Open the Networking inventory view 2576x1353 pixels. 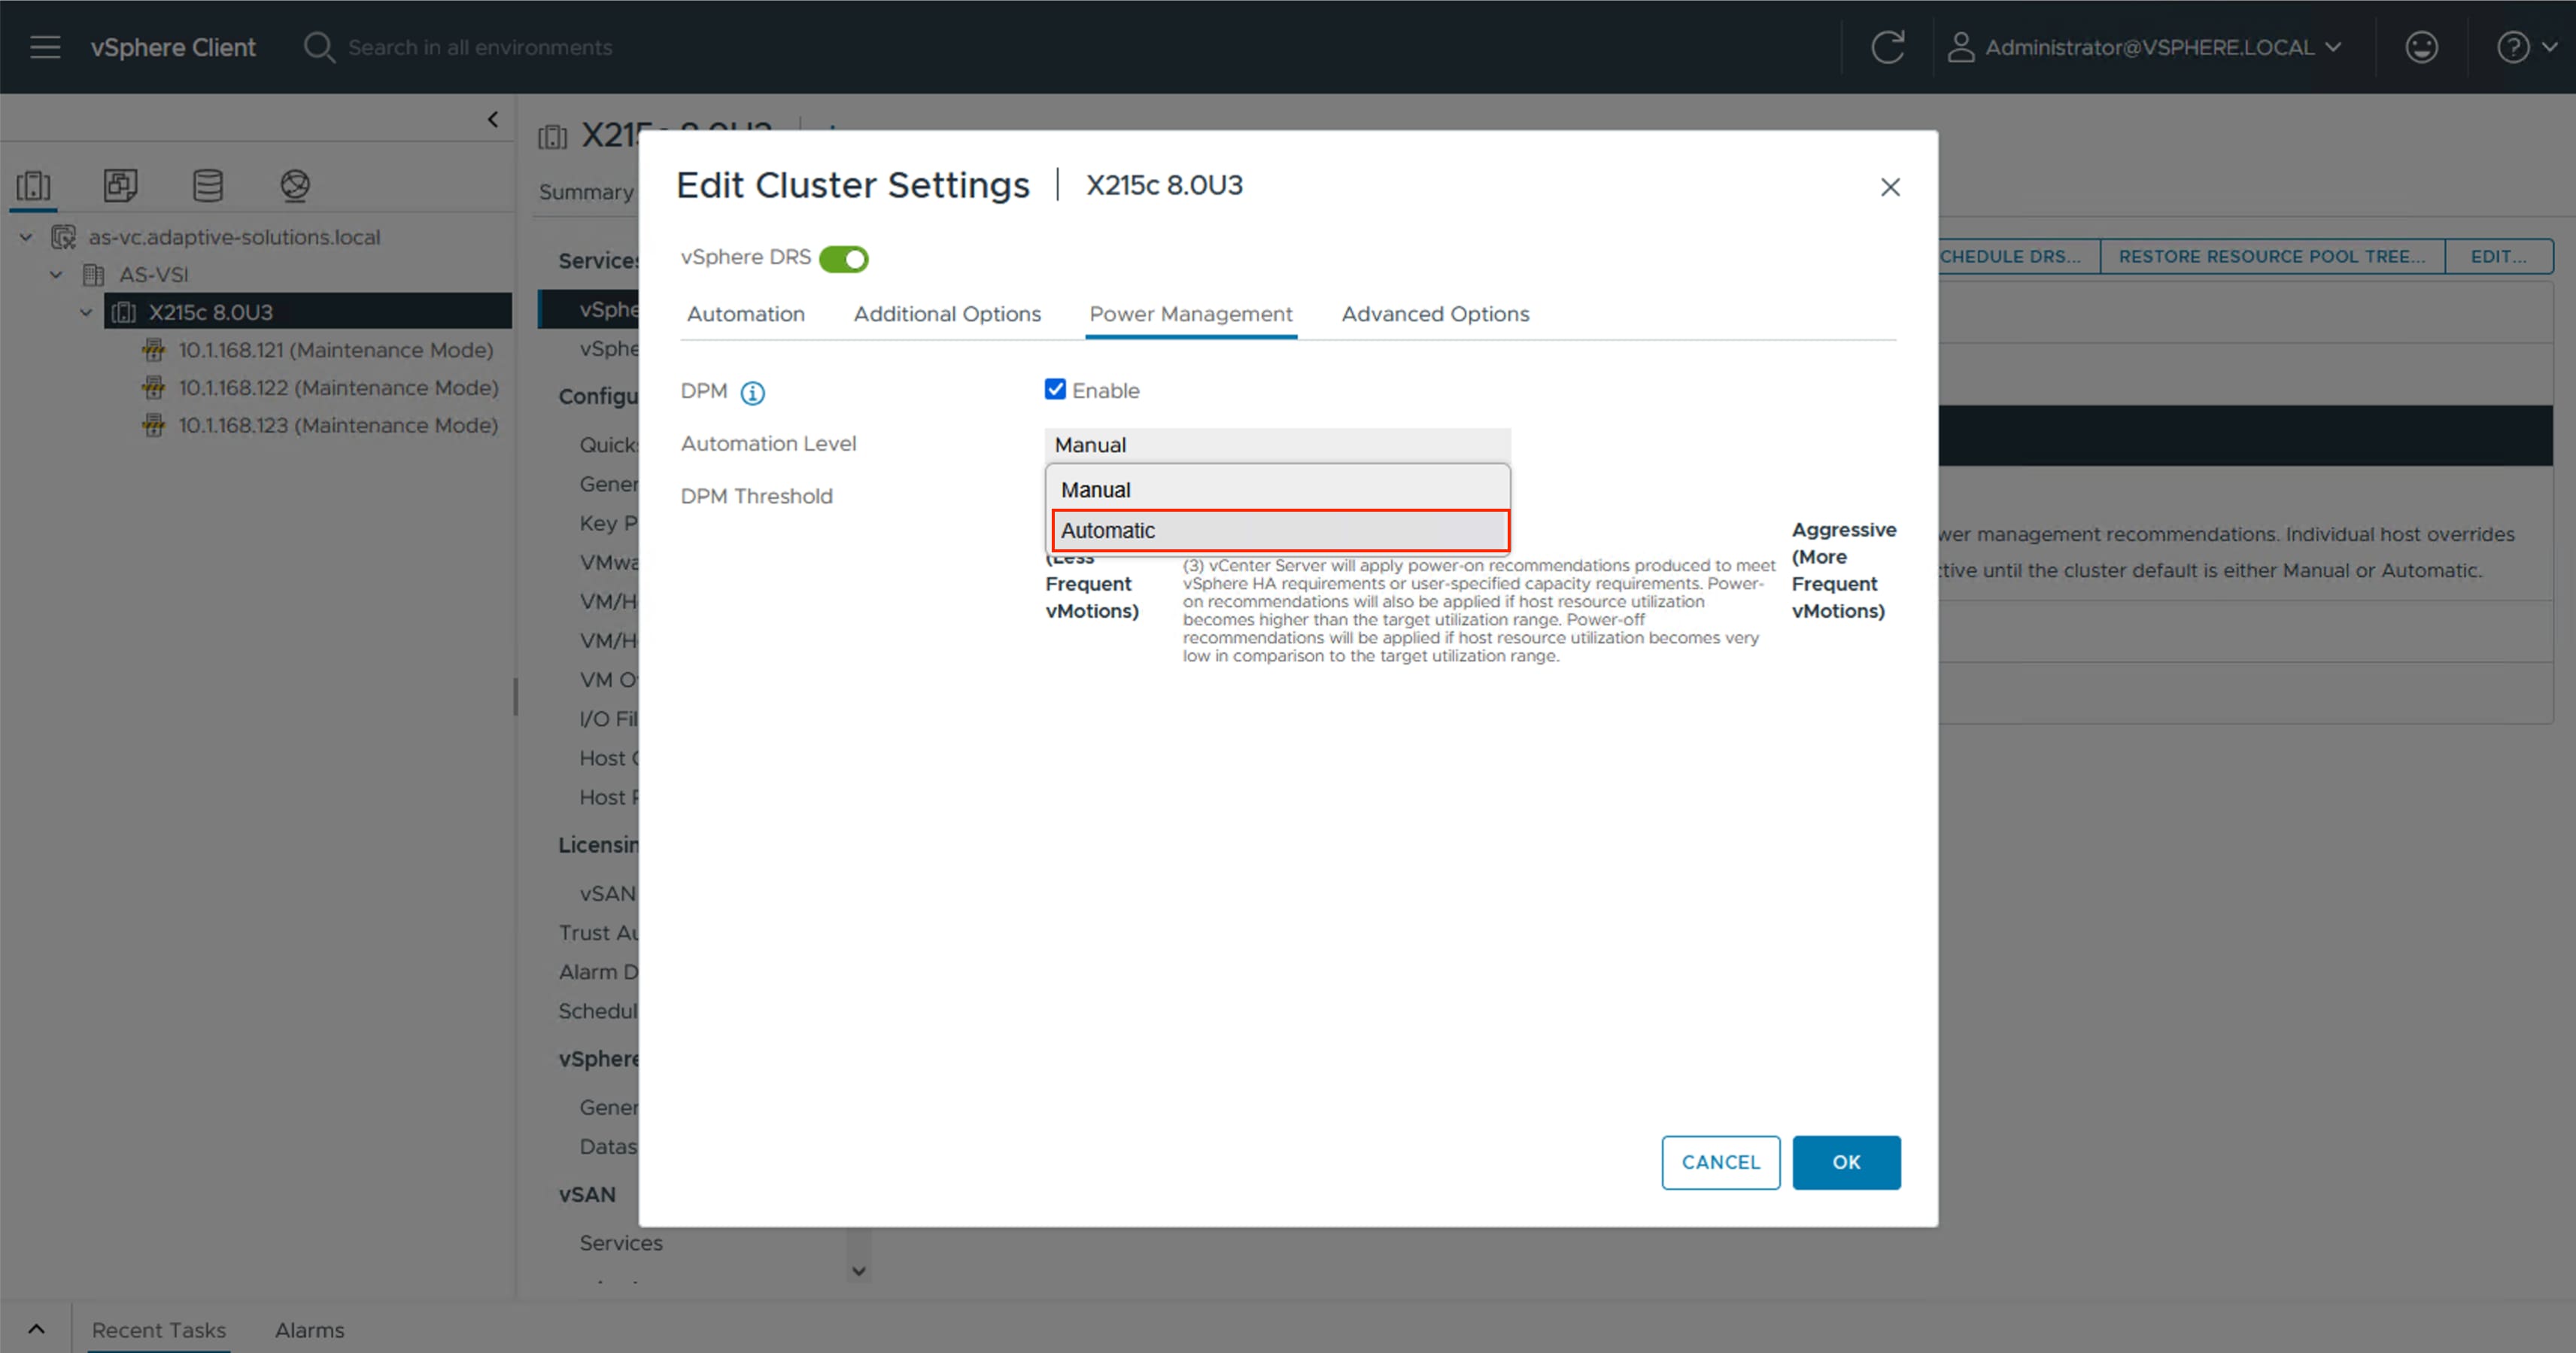click(294, 185)
